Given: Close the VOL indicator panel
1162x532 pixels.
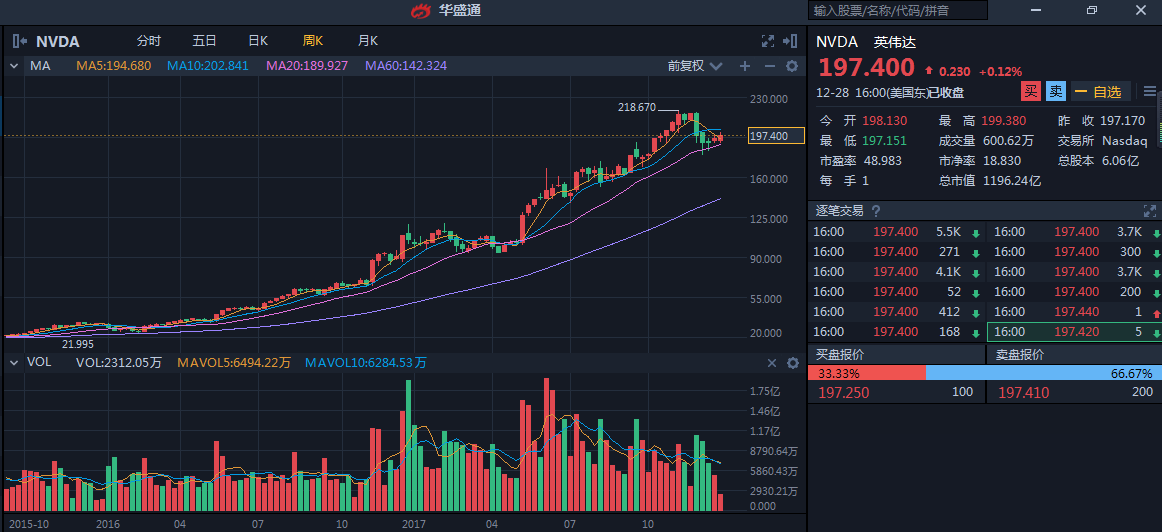Looking at the screenshot, I should coord(771,363).
